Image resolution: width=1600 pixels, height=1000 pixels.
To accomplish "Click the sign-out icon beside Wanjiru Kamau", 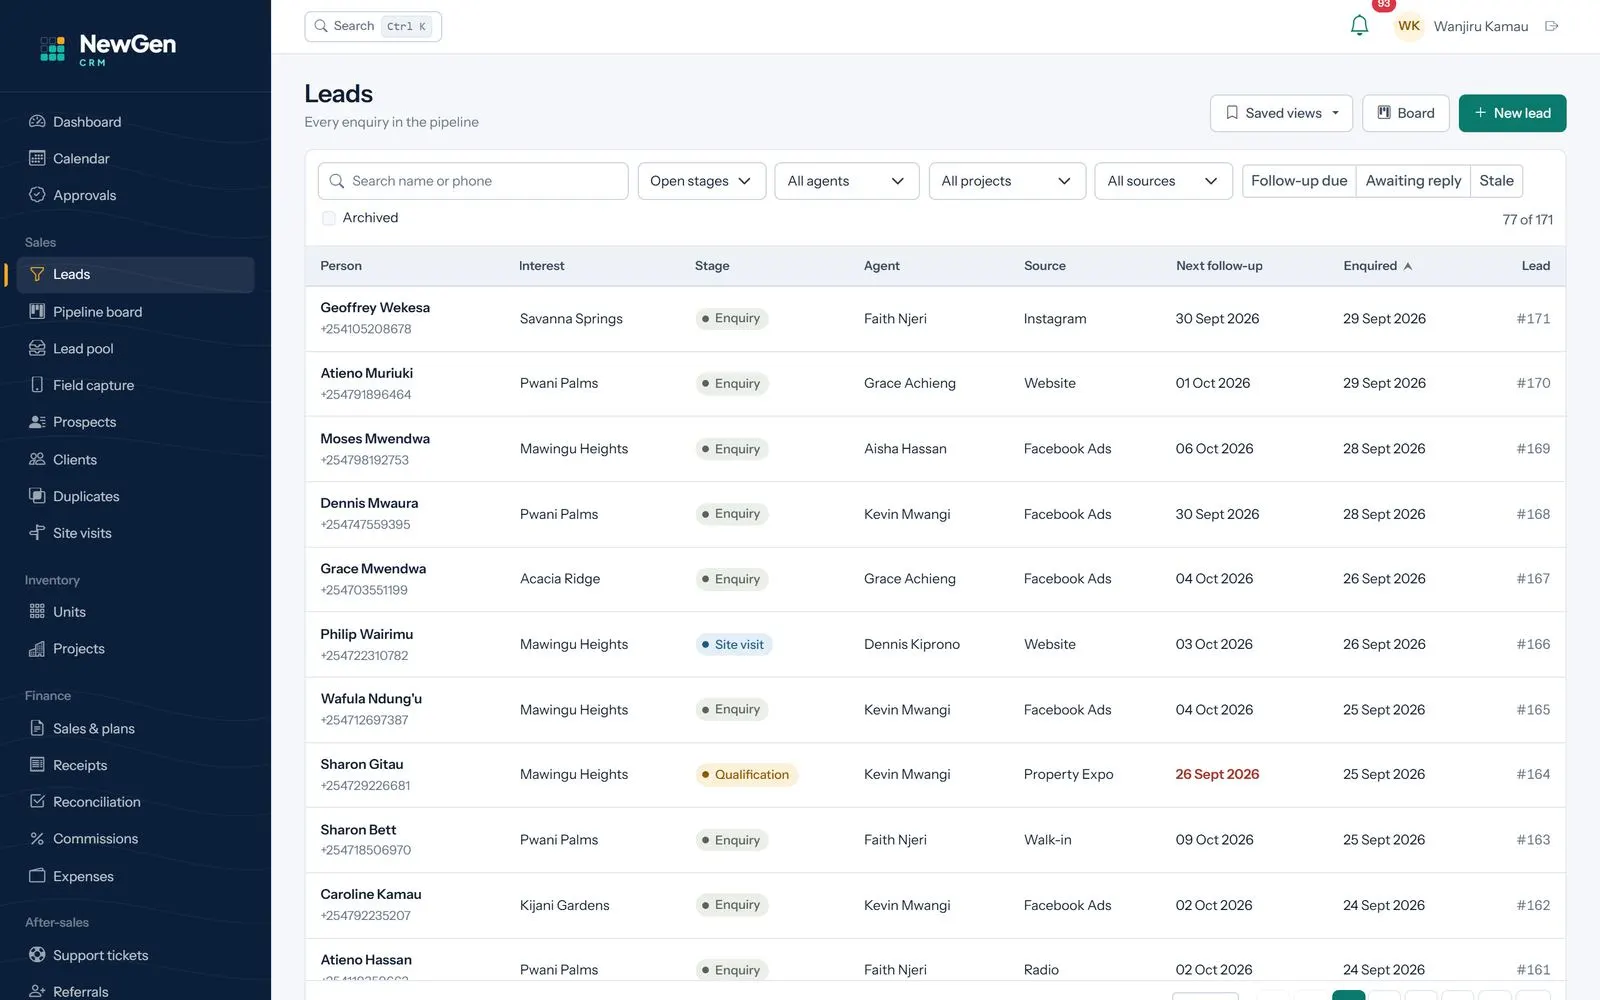I will click(1552, 26).
